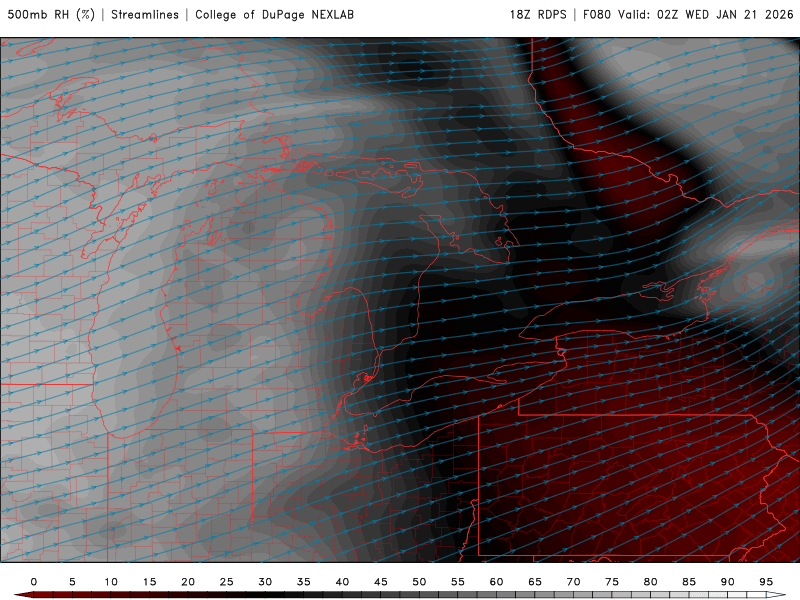Click the 'F080' forecast hour text

point(597,15)
